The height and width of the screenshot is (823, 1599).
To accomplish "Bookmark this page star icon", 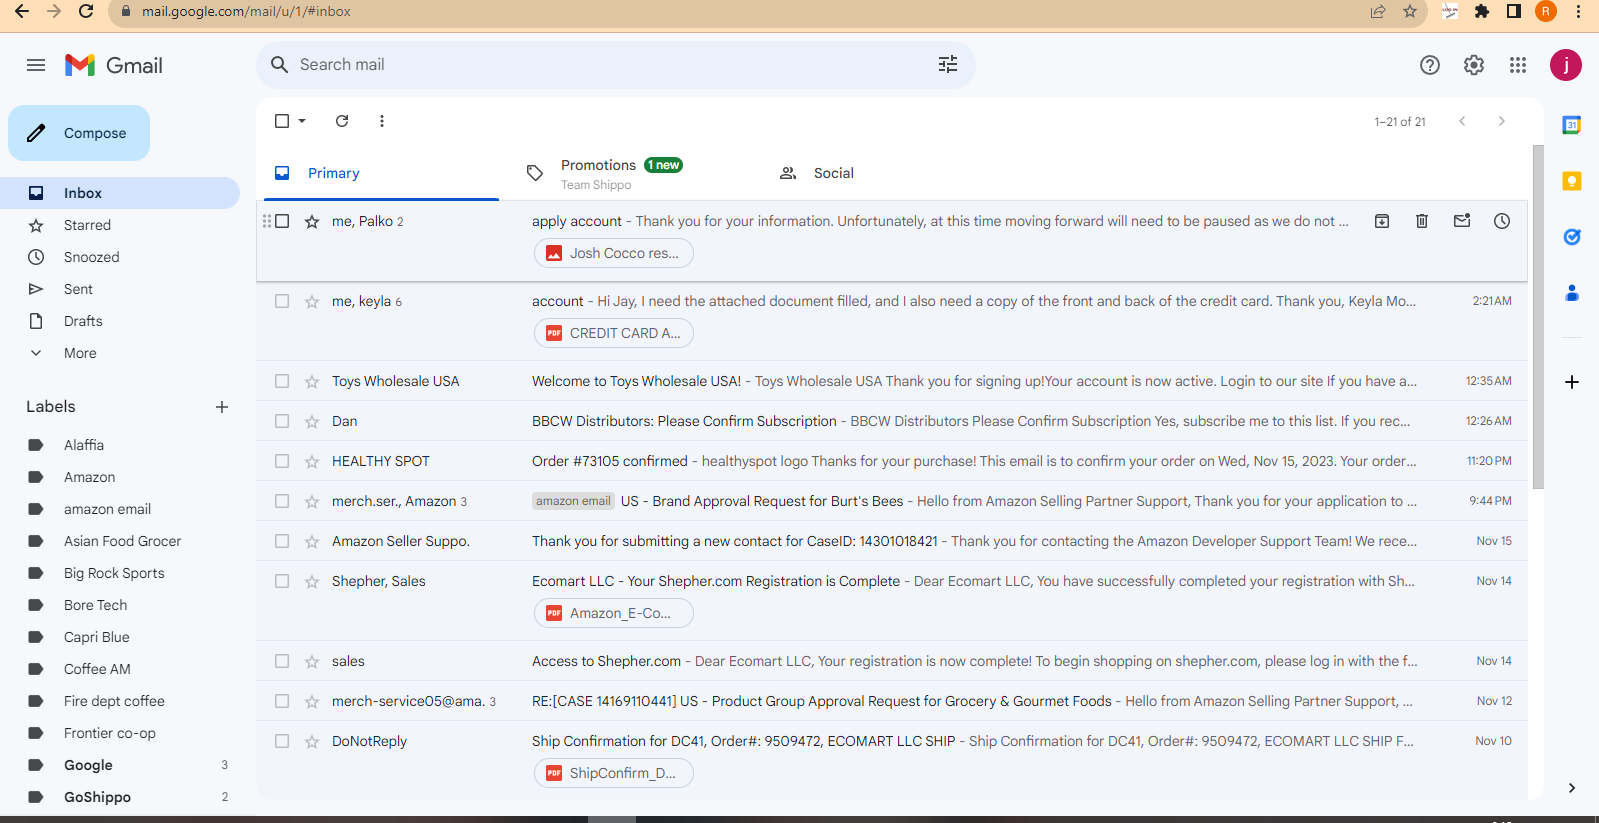I will click(x=1410, y=11).
